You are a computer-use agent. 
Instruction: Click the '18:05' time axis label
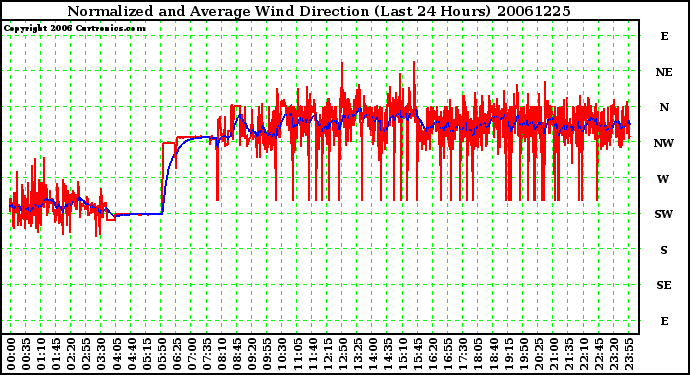478,354
